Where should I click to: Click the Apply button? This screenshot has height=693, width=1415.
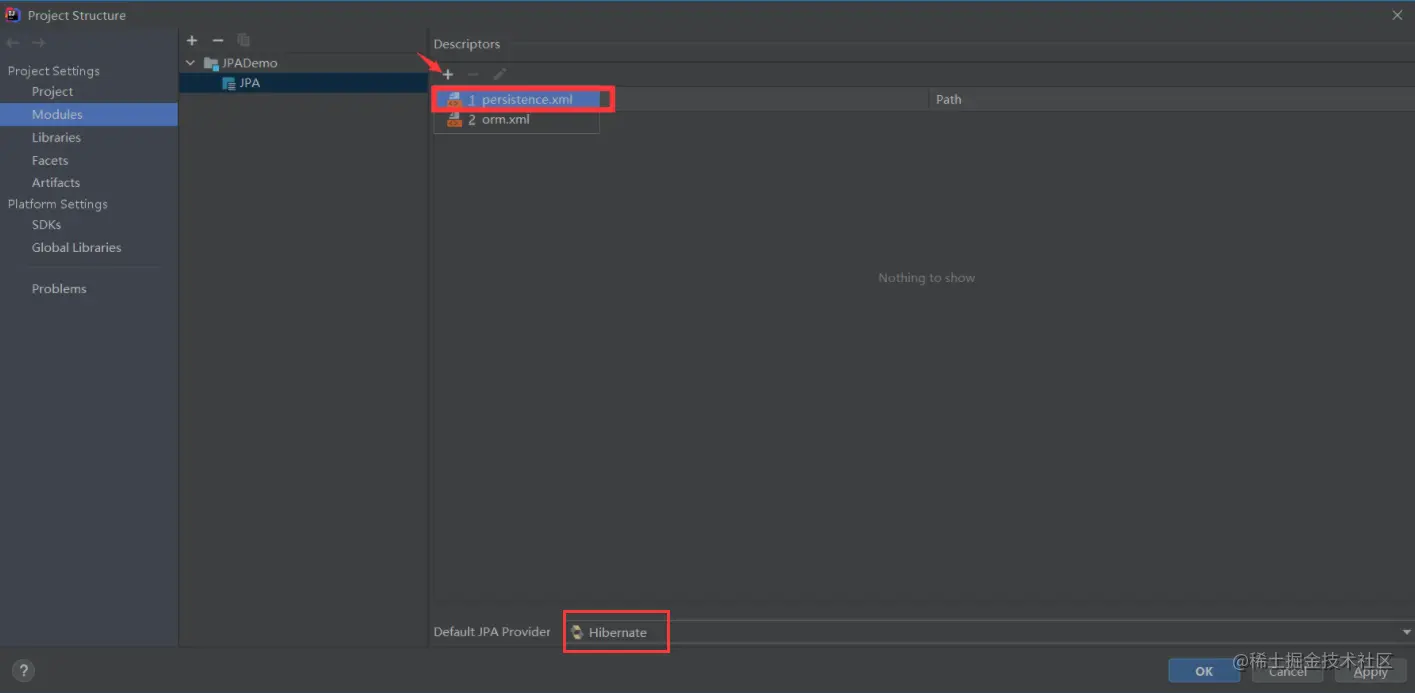click(1371, 671)
